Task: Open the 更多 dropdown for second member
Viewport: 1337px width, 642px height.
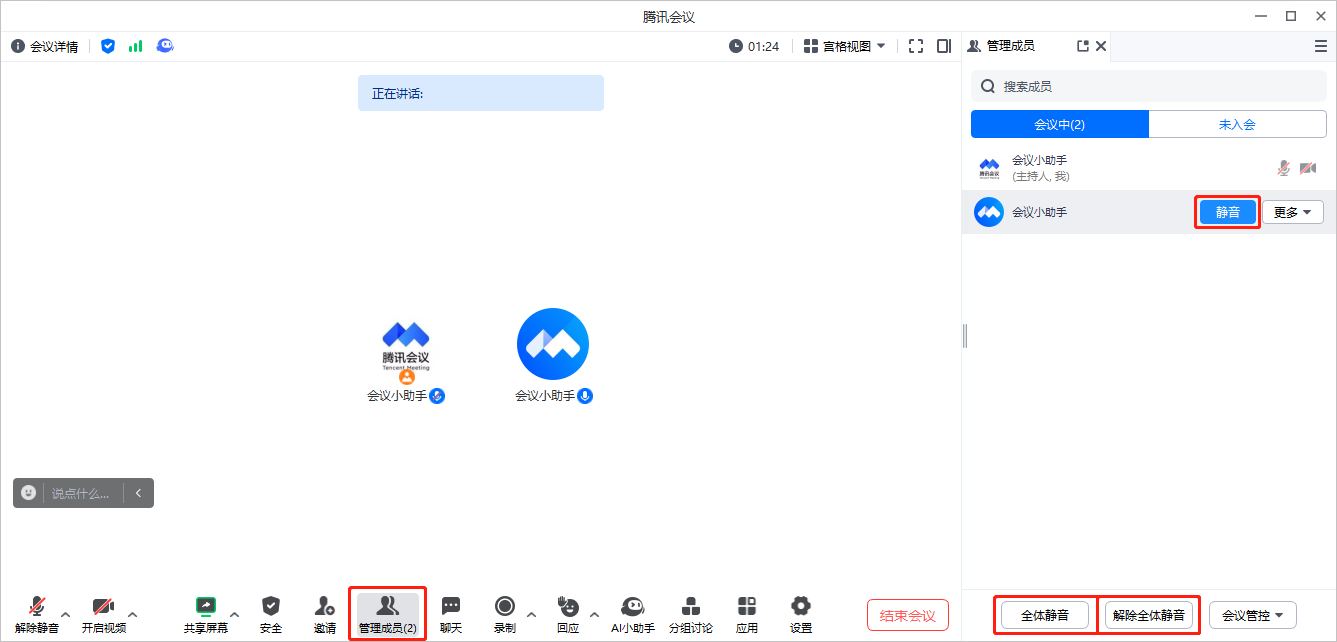Action: (1292, 212)
